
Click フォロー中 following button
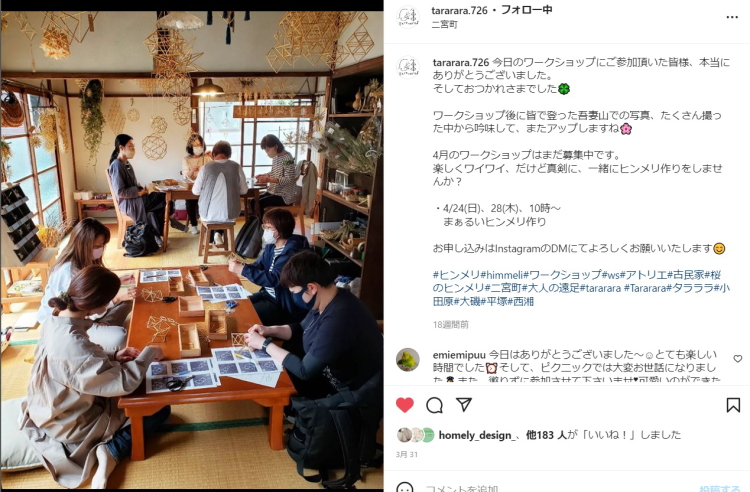[527, 10]
